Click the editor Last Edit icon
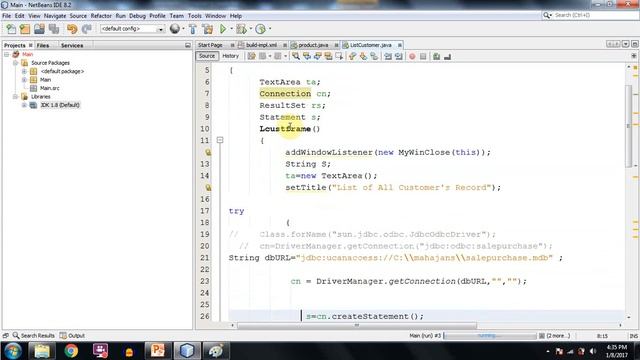This screenshot has width=640, height=360. (251, 56)
